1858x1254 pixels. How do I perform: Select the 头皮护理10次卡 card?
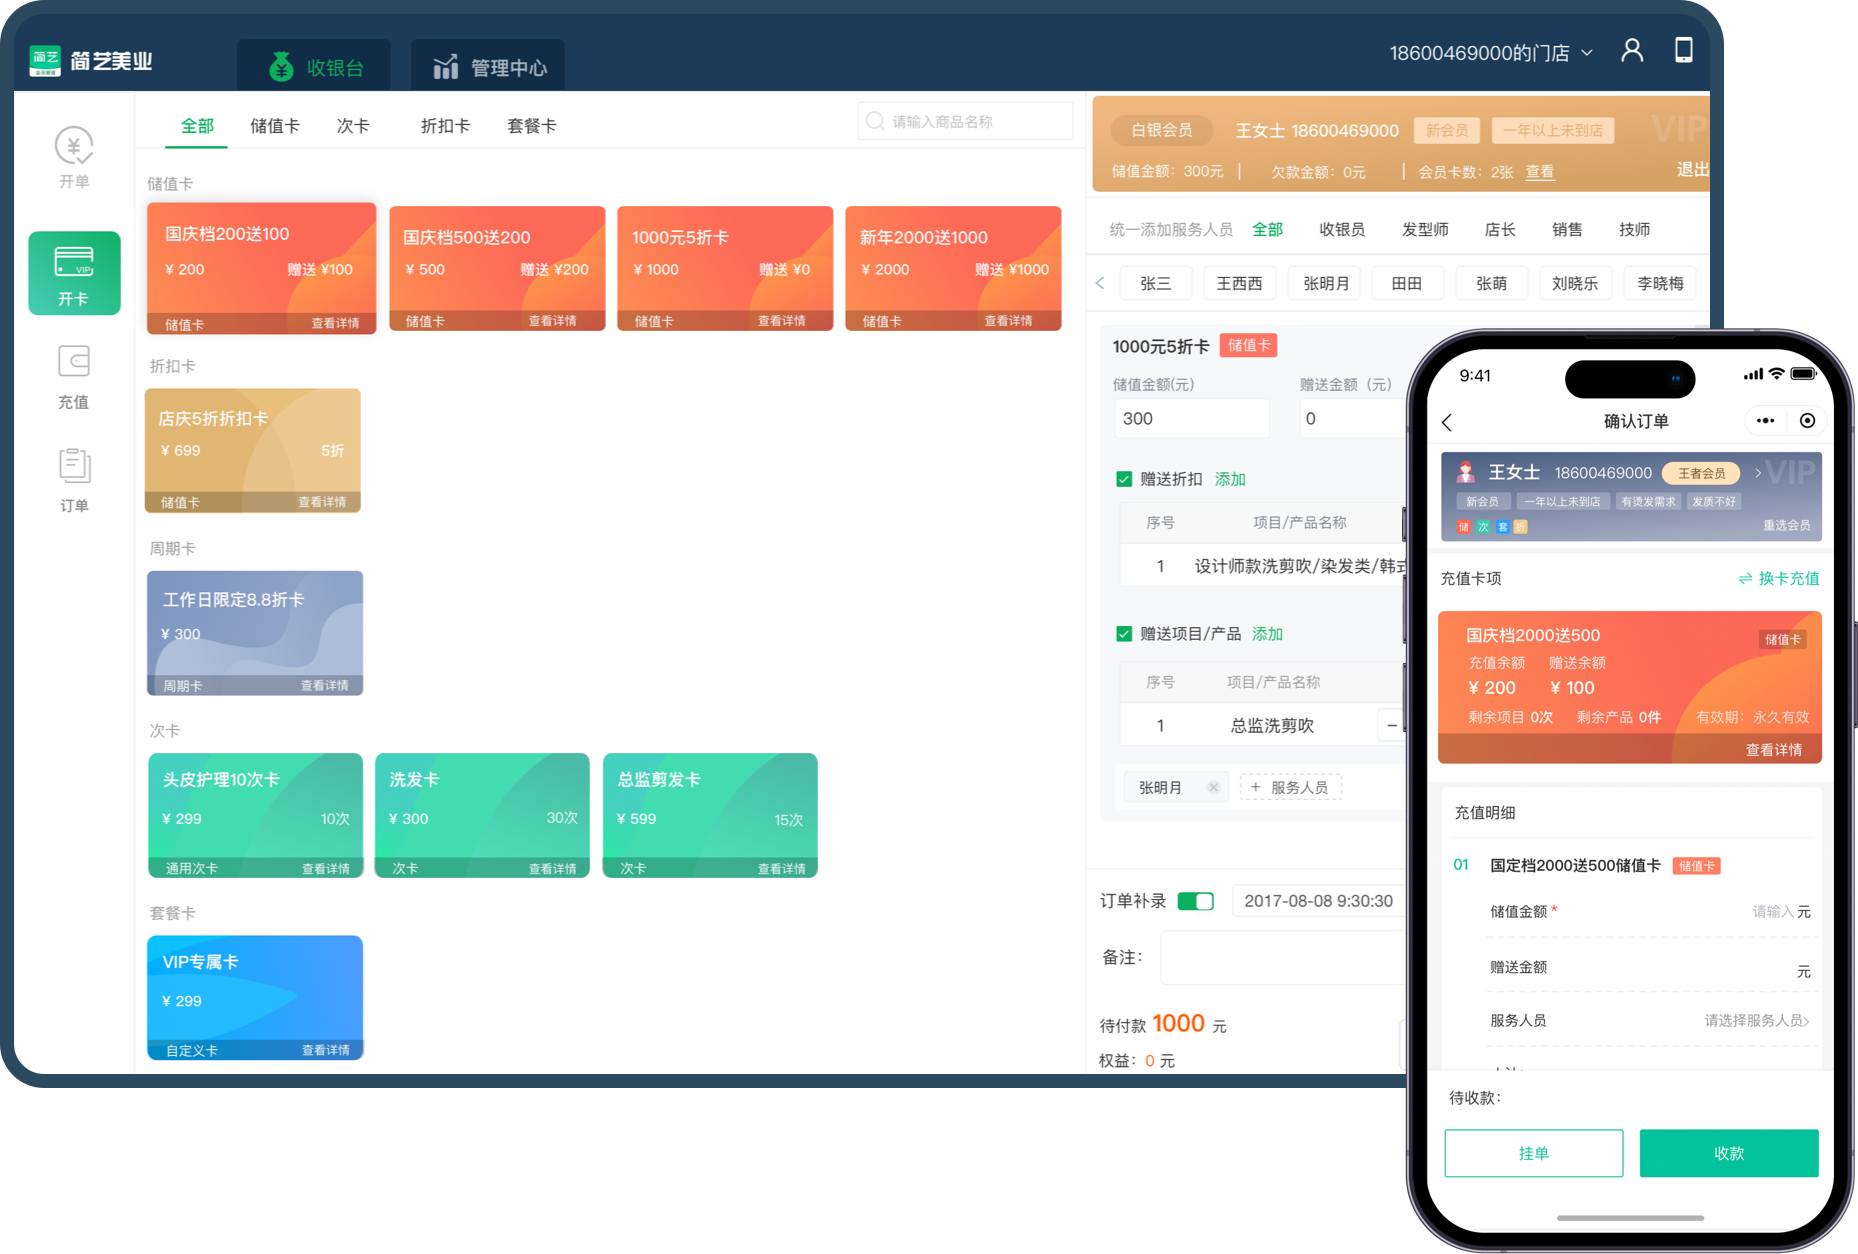coord(255,815)
